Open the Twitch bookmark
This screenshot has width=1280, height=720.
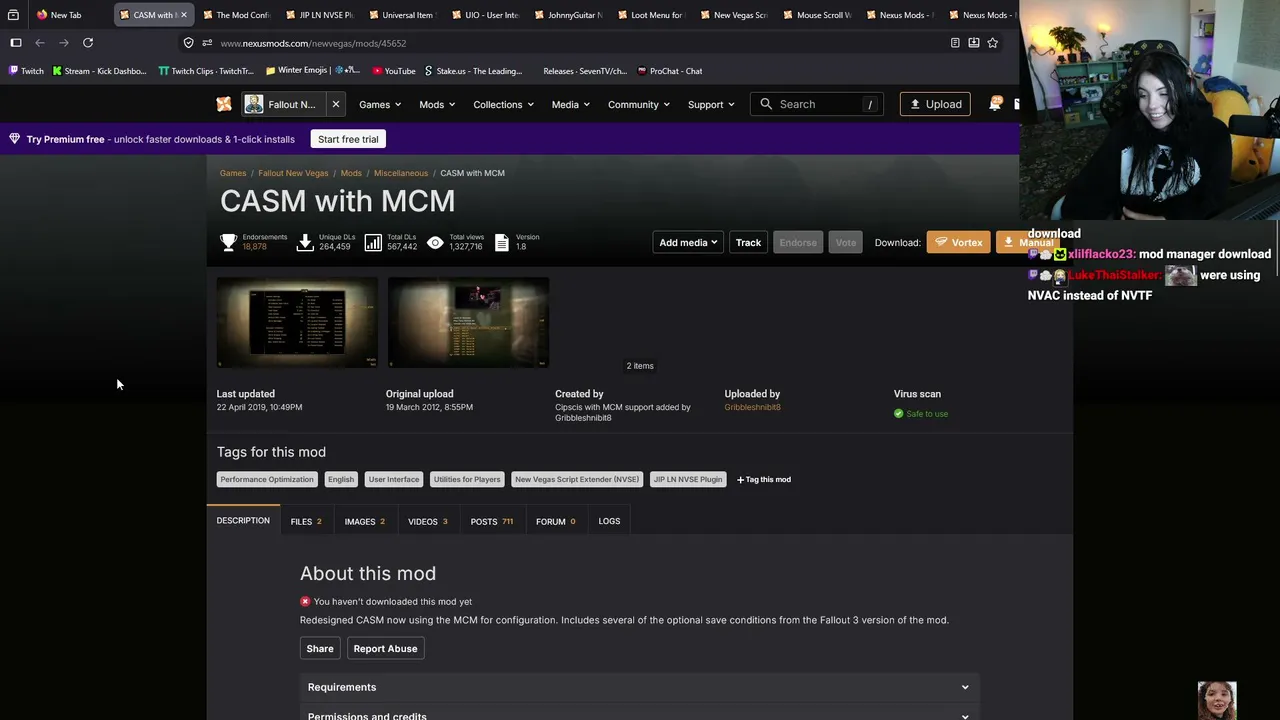click(26, 71)
